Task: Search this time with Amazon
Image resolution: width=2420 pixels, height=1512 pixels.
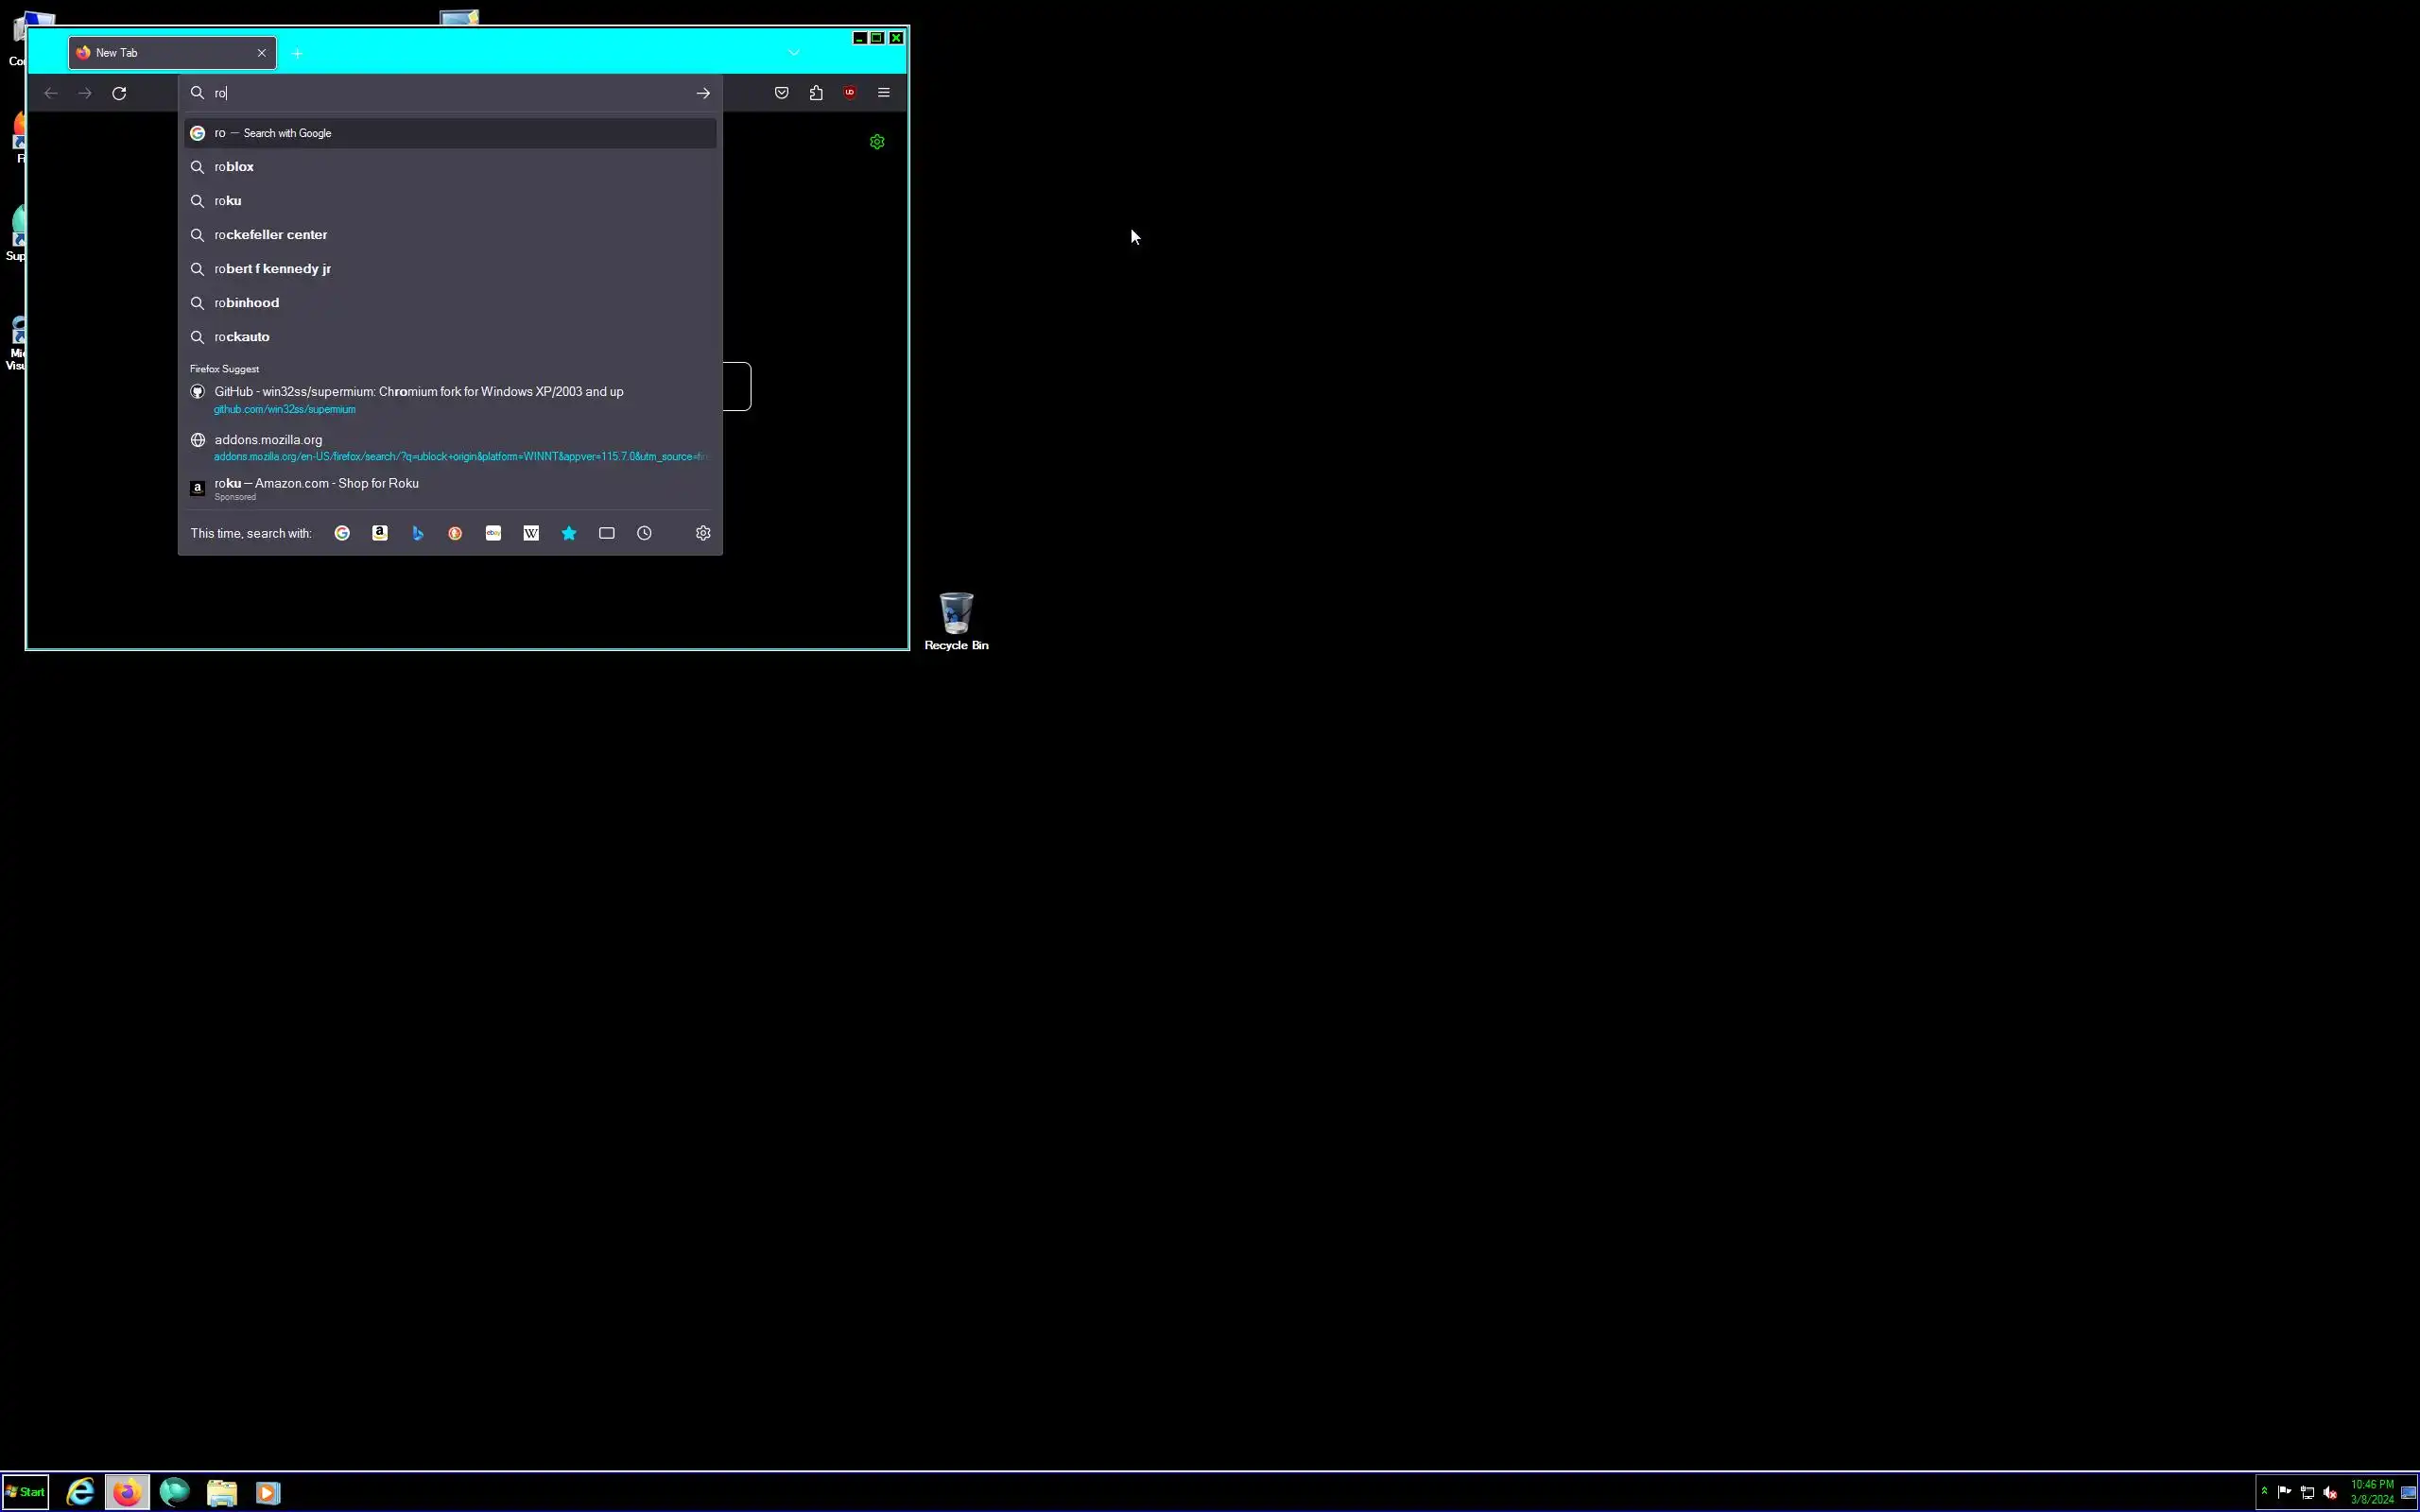Action: tap(380, 533)
